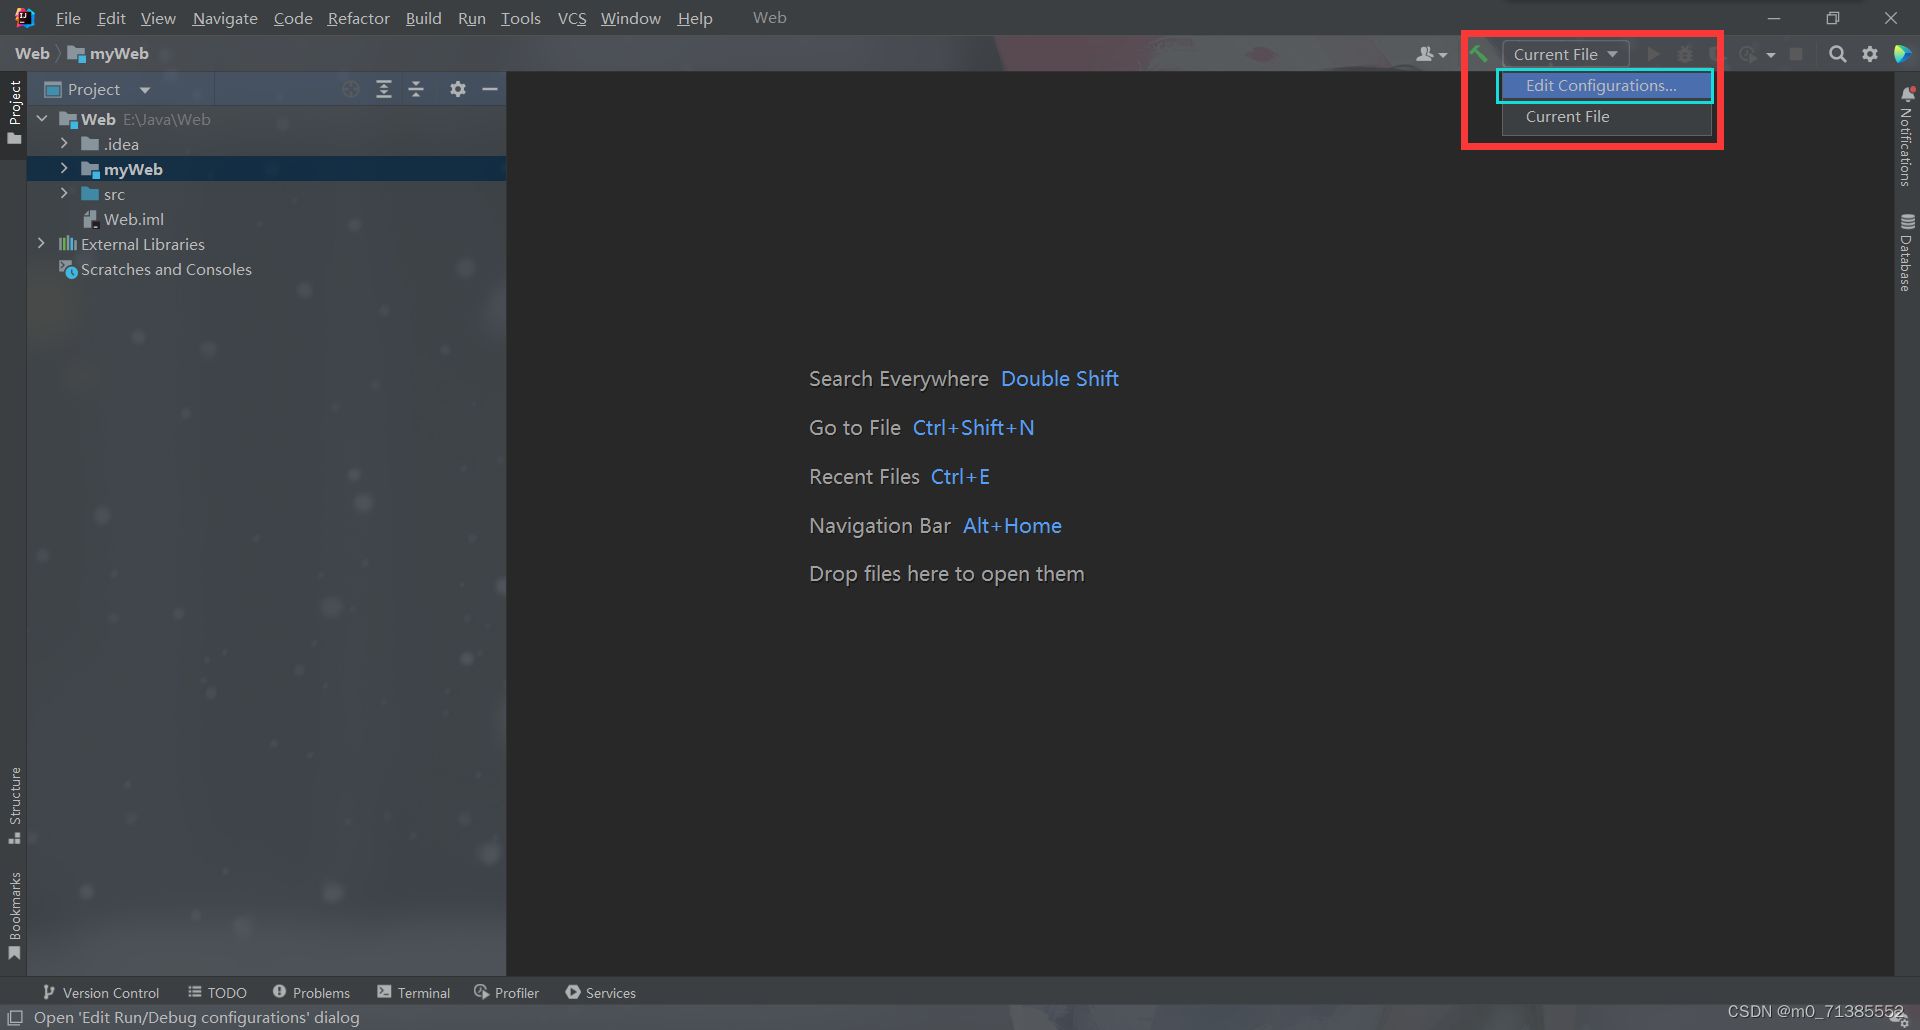Open the File menu
The image size is (1920, 1030).
[68, 18]
